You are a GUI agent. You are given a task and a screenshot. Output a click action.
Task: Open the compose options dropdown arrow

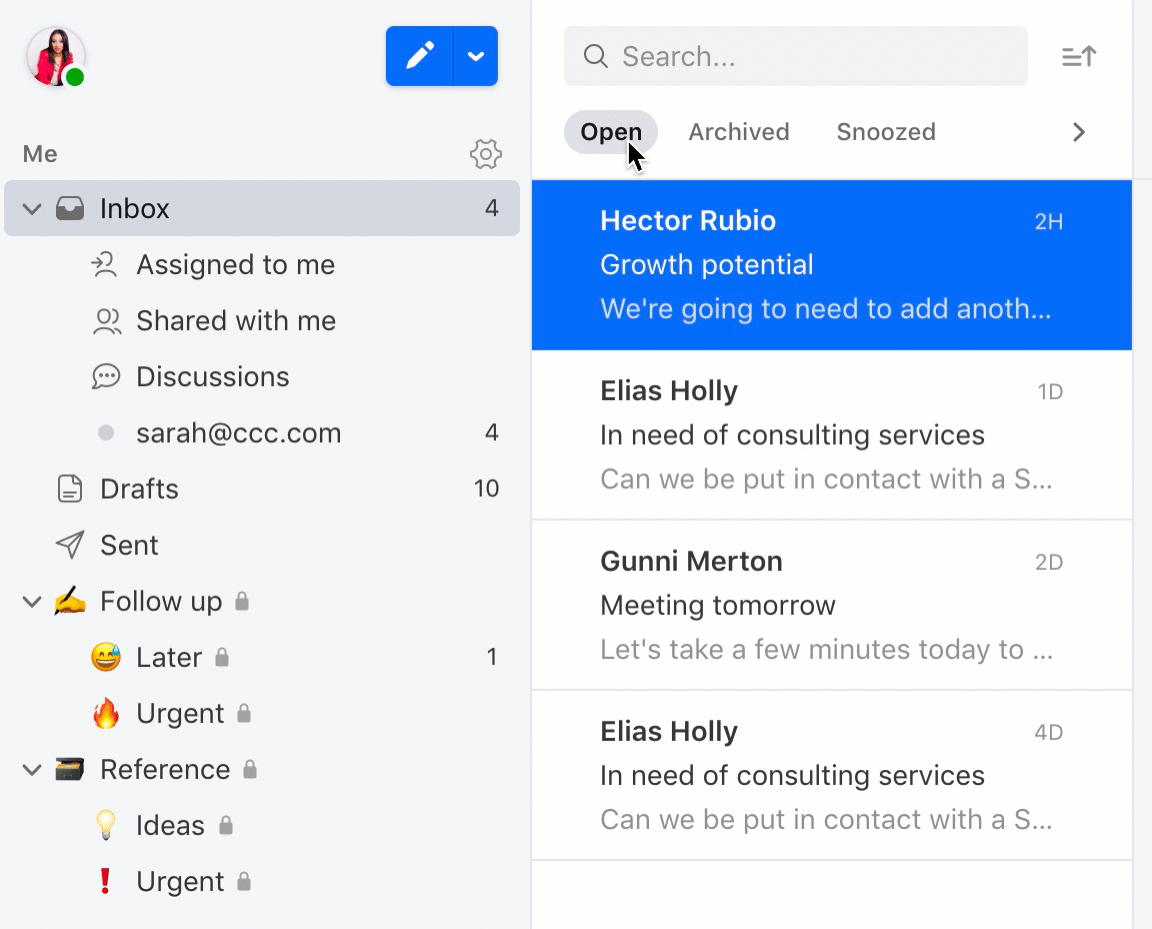[476, 56]
